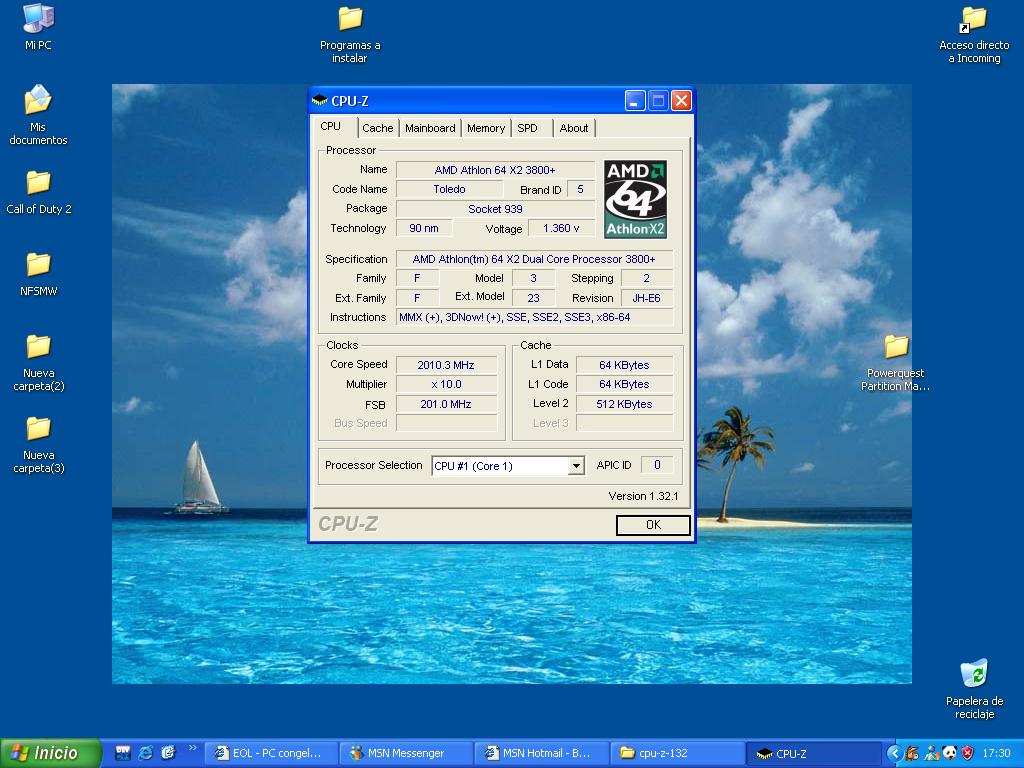
Task: Click the Instructions field listing MMX, SSE
Action: tap(534, 317)
